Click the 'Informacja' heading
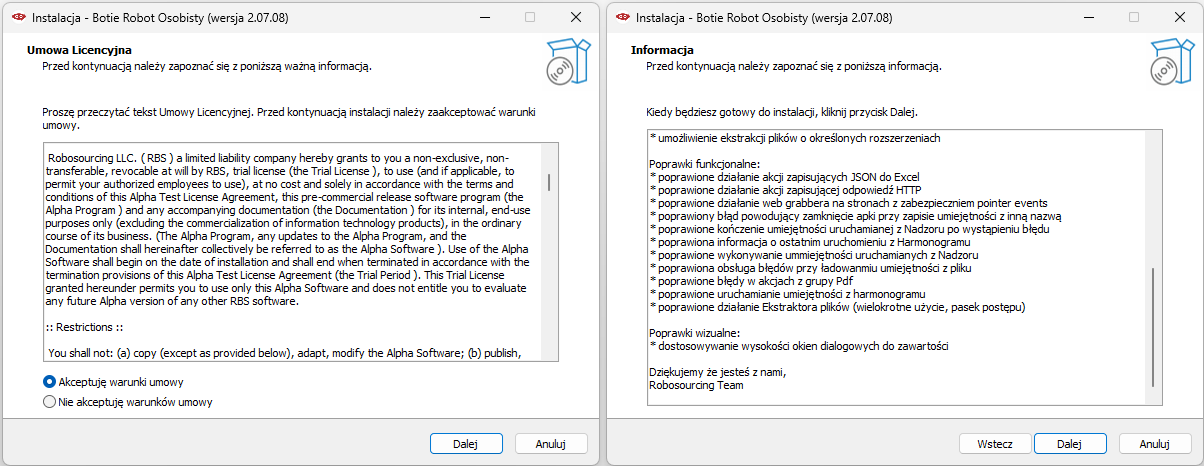This screenshot has height=466, width=1204. [x=662, y=50]
